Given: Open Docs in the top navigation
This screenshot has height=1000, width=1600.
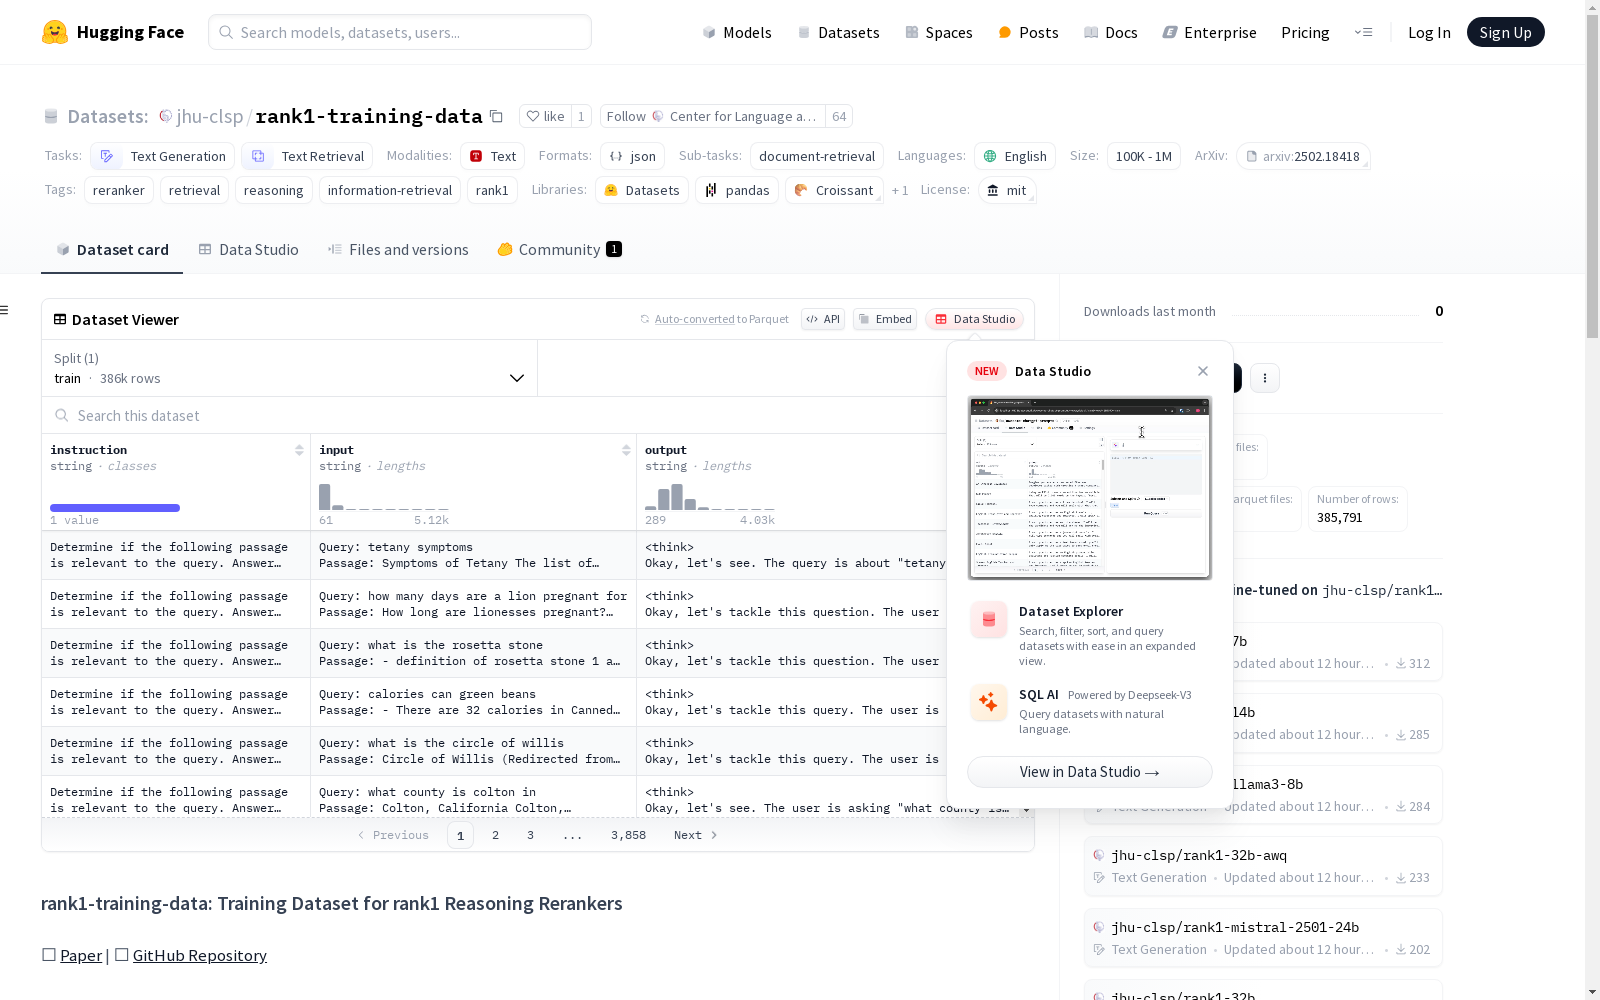Looking at the screenshot, I should pyautogui.click(x=1111, y=32).
